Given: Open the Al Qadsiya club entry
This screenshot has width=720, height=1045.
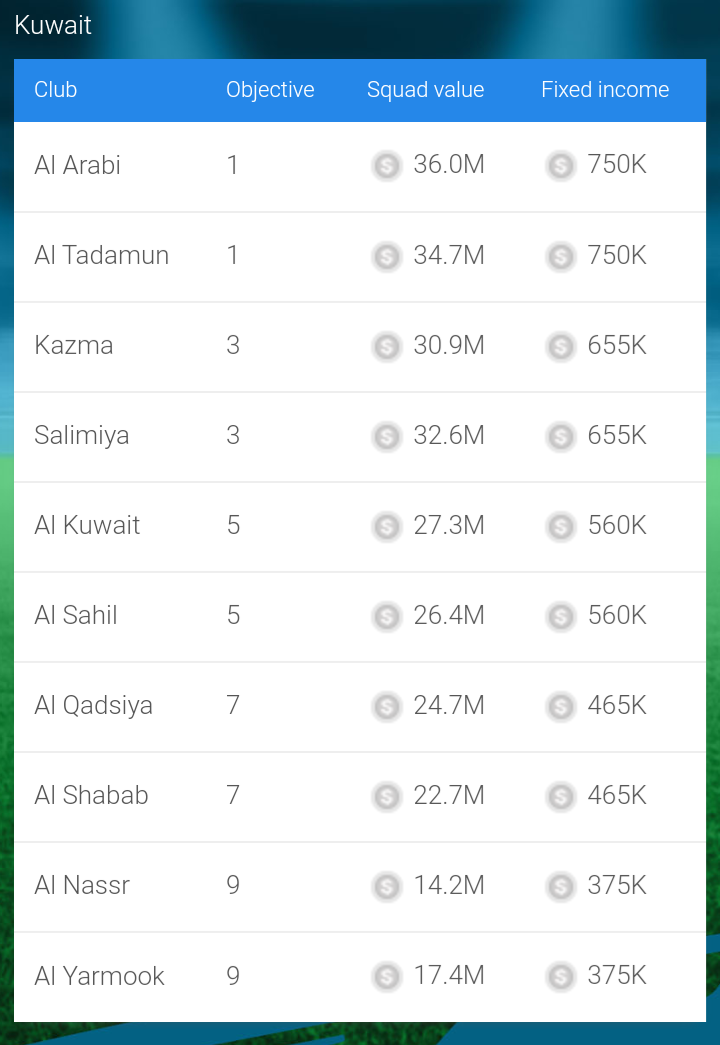Looking at the screenshot, I should (360, 707).
